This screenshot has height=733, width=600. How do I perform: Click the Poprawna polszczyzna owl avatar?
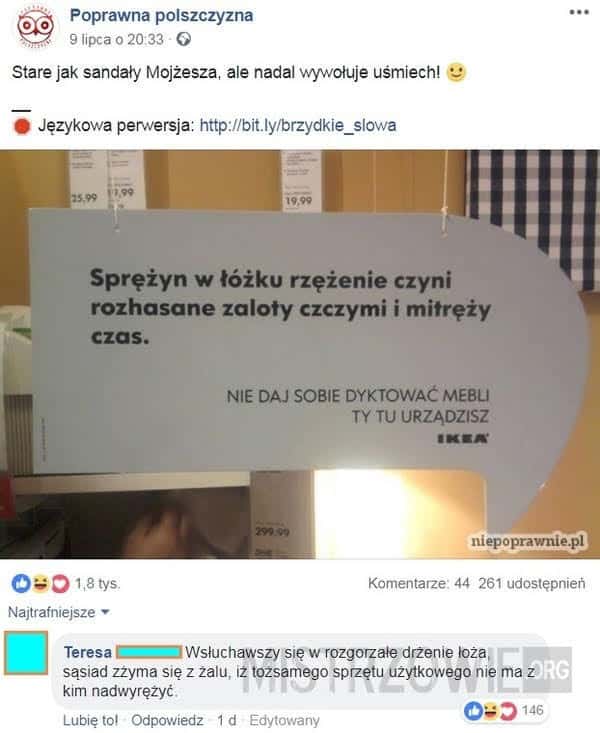tap(35, 27)
